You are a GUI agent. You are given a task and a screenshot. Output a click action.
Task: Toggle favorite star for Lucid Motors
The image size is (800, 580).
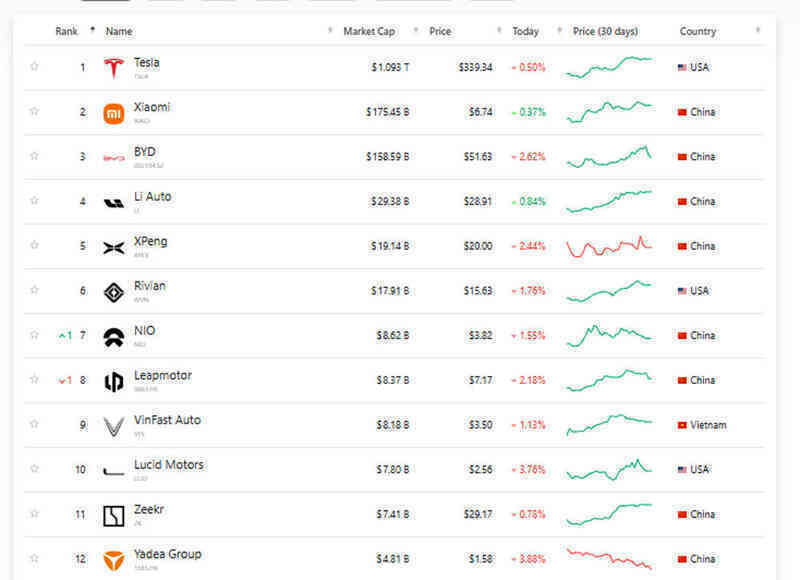[34, 468]
